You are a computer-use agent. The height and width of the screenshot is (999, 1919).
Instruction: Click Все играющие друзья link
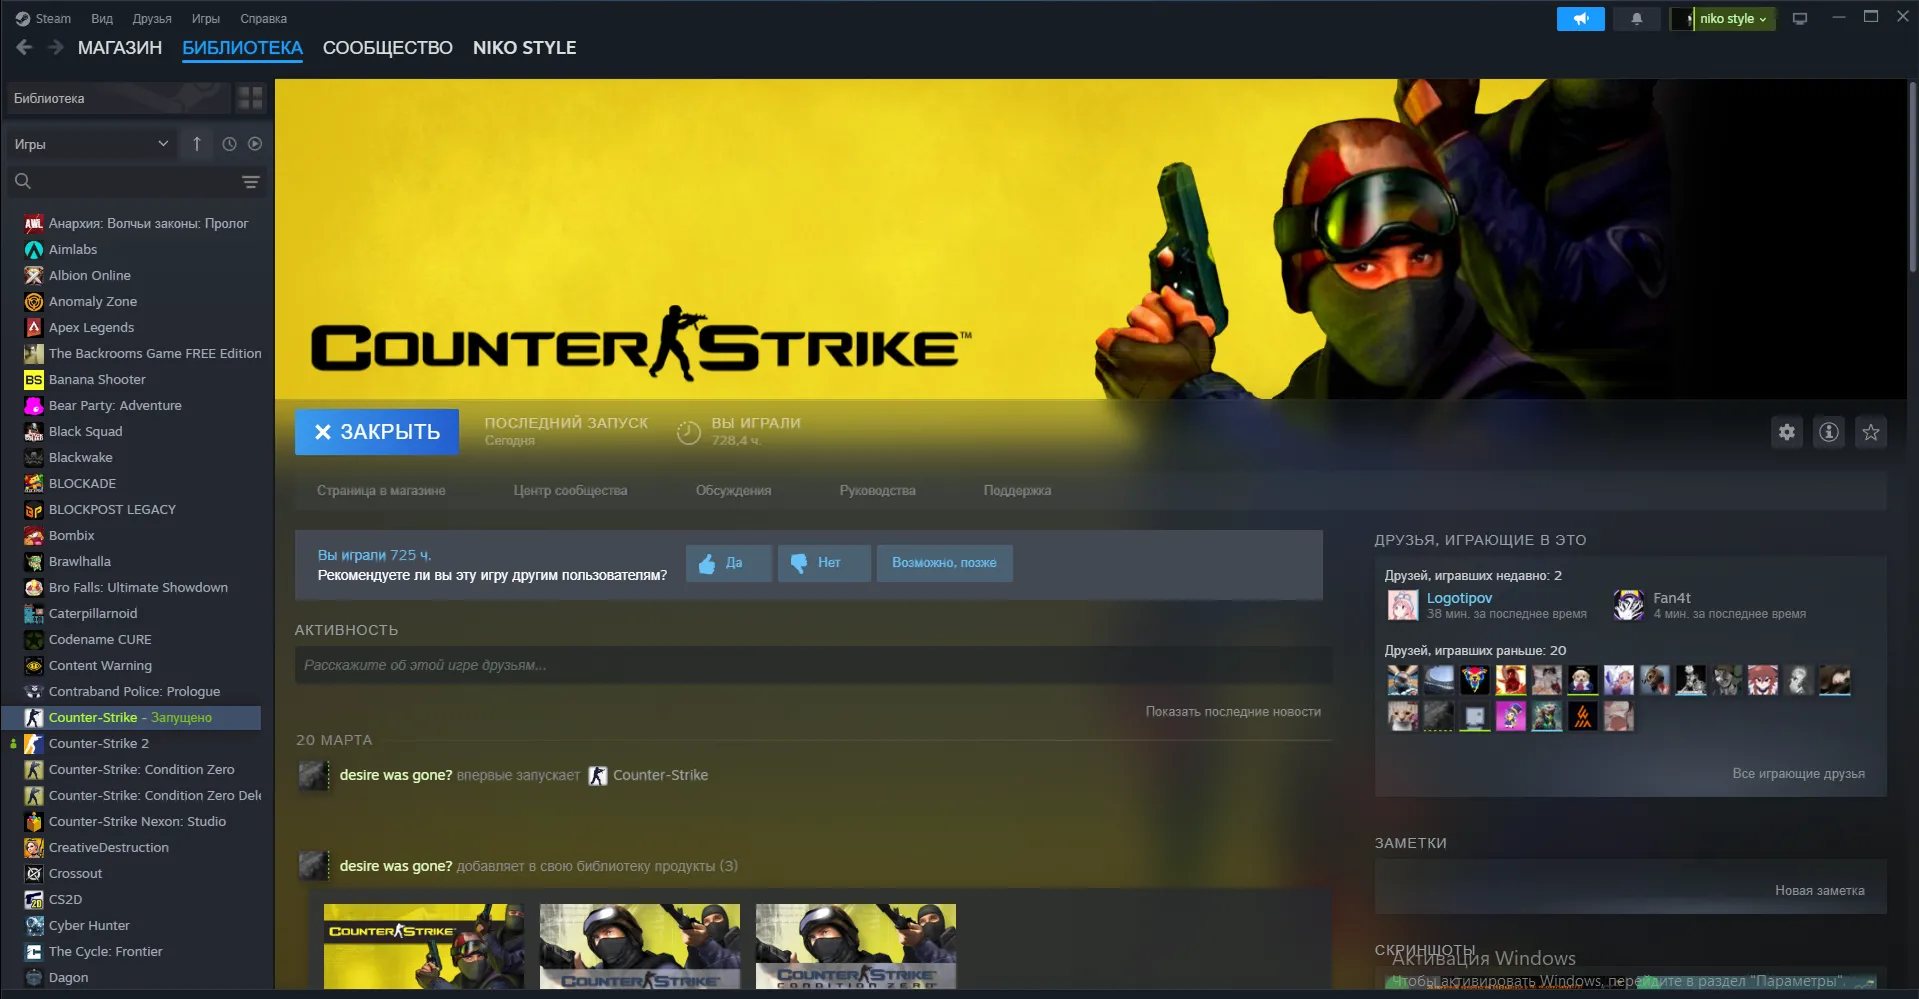[1798, 774]
